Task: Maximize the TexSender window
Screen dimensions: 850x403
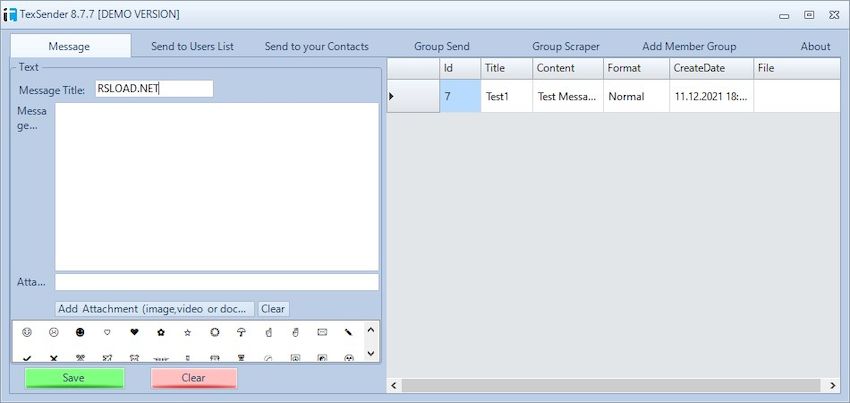Action: [x=809, y=15]
